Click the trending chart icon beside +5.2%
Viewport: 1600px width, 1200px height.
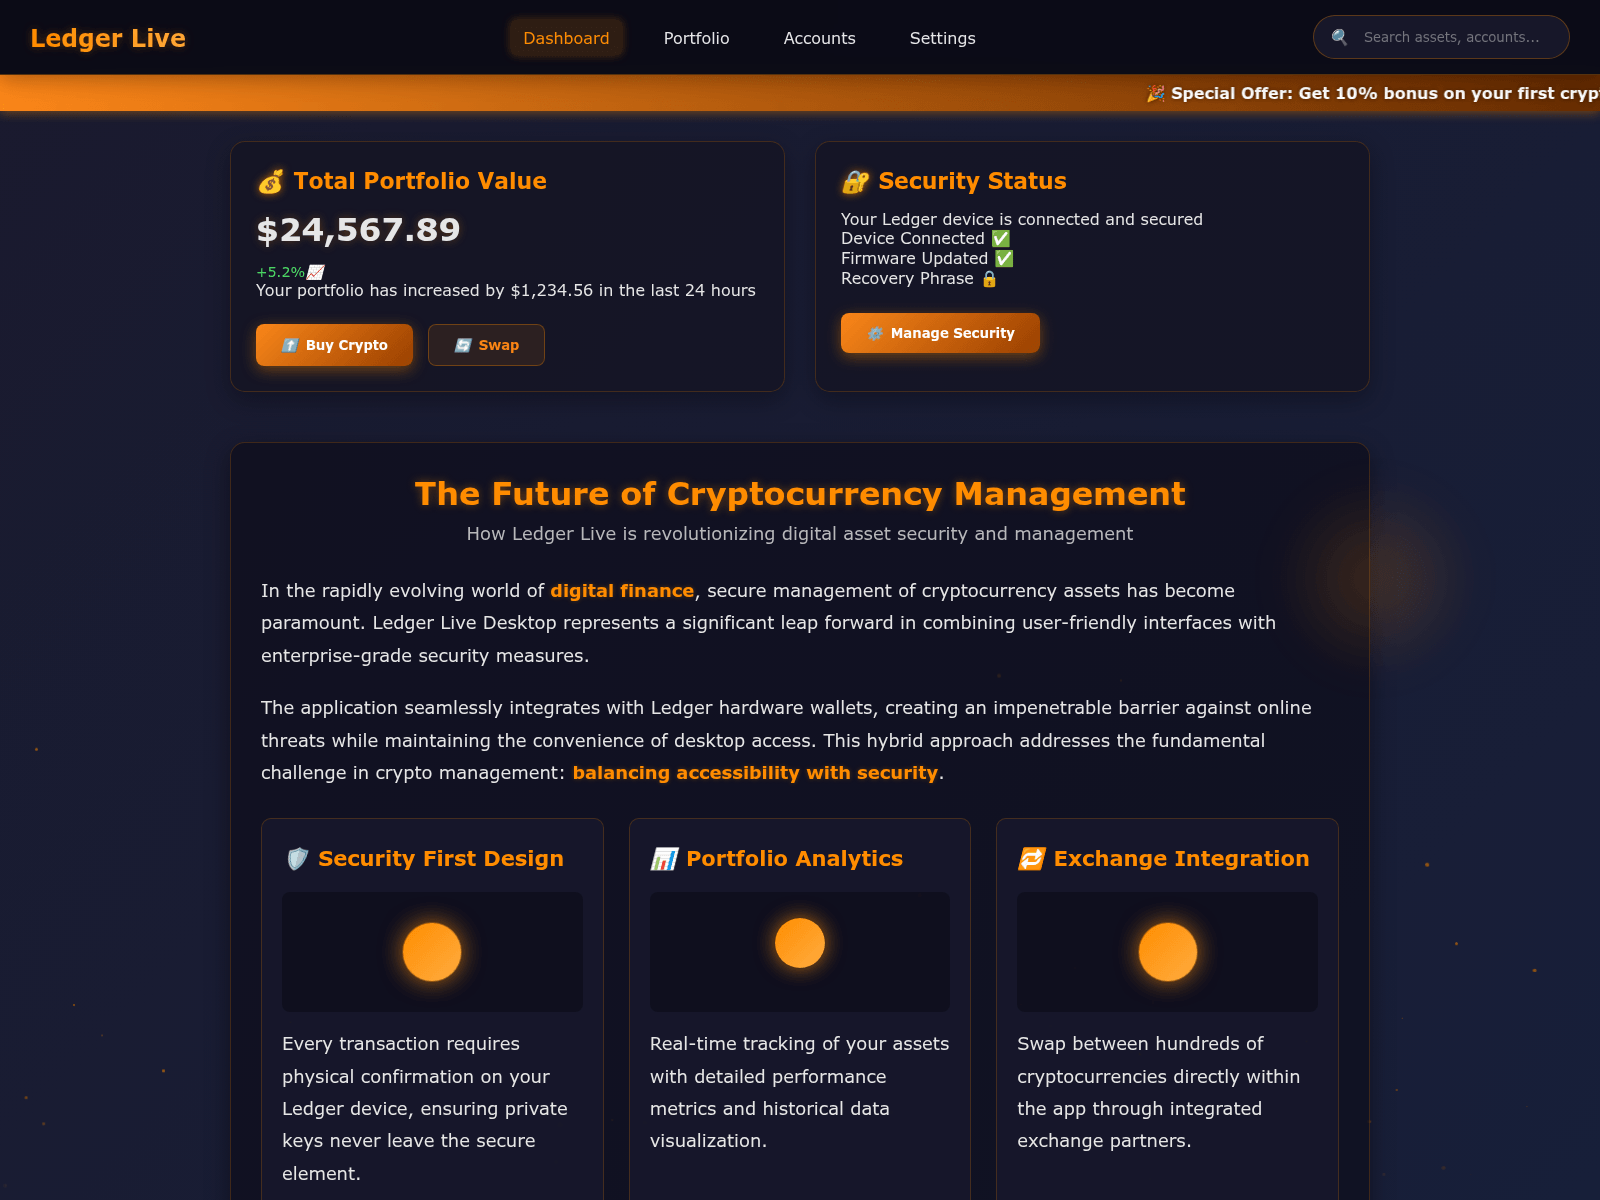pyautogui.click(x=316, y=272)
